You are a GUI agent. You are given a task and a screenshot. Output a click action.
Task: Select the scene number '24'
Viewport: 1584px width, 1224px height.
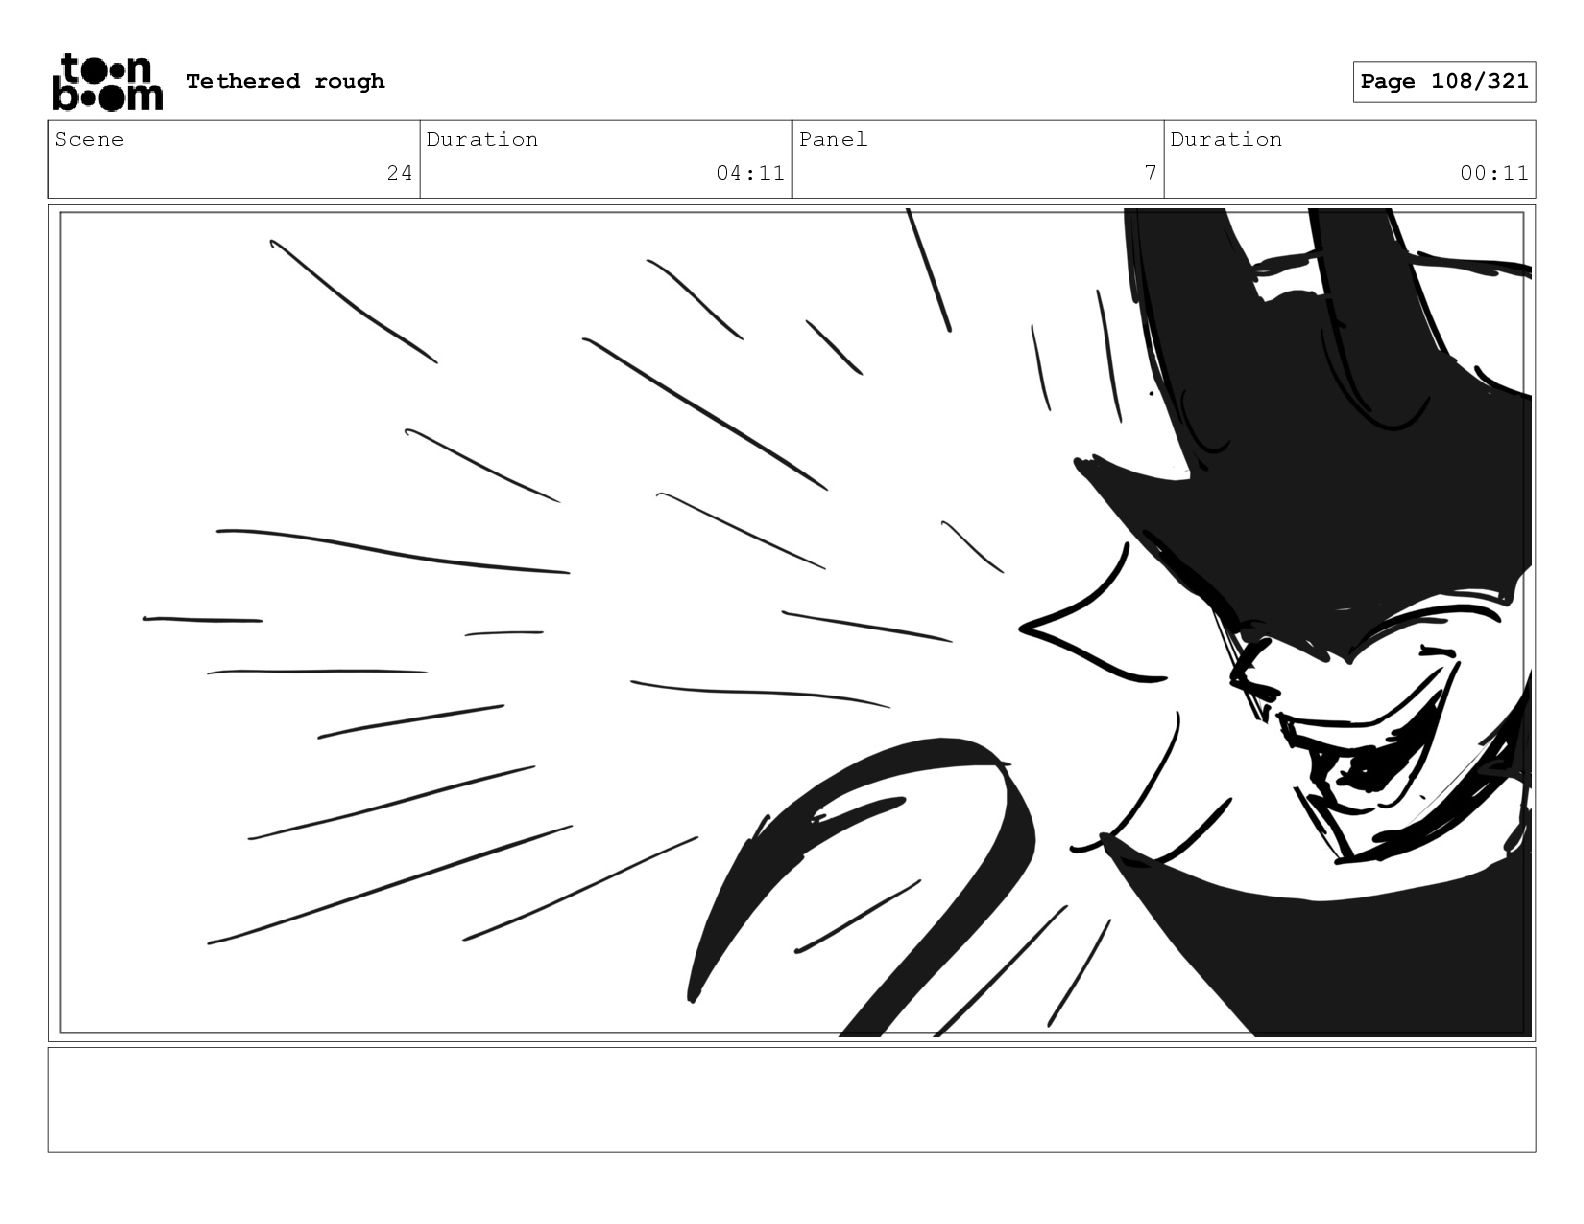399,173
